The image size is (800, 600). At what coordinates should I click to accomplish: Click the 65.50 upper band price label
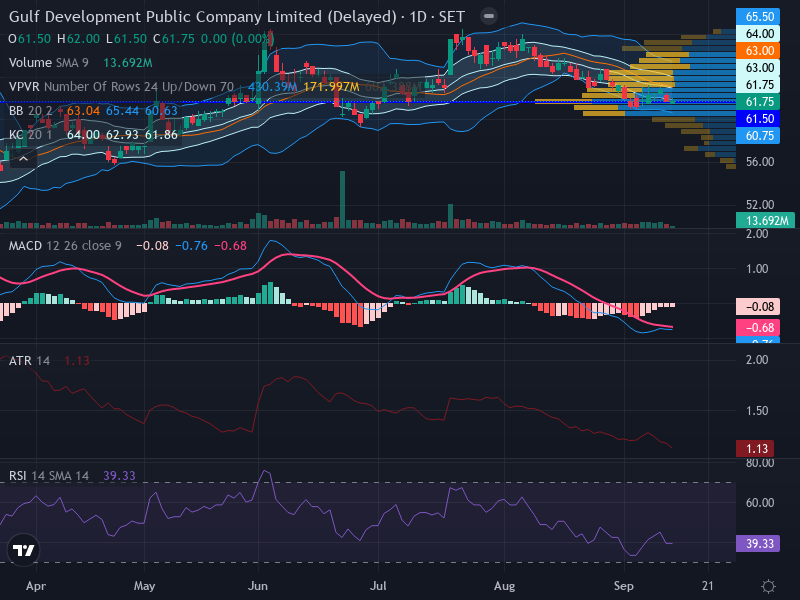[758, 16]
